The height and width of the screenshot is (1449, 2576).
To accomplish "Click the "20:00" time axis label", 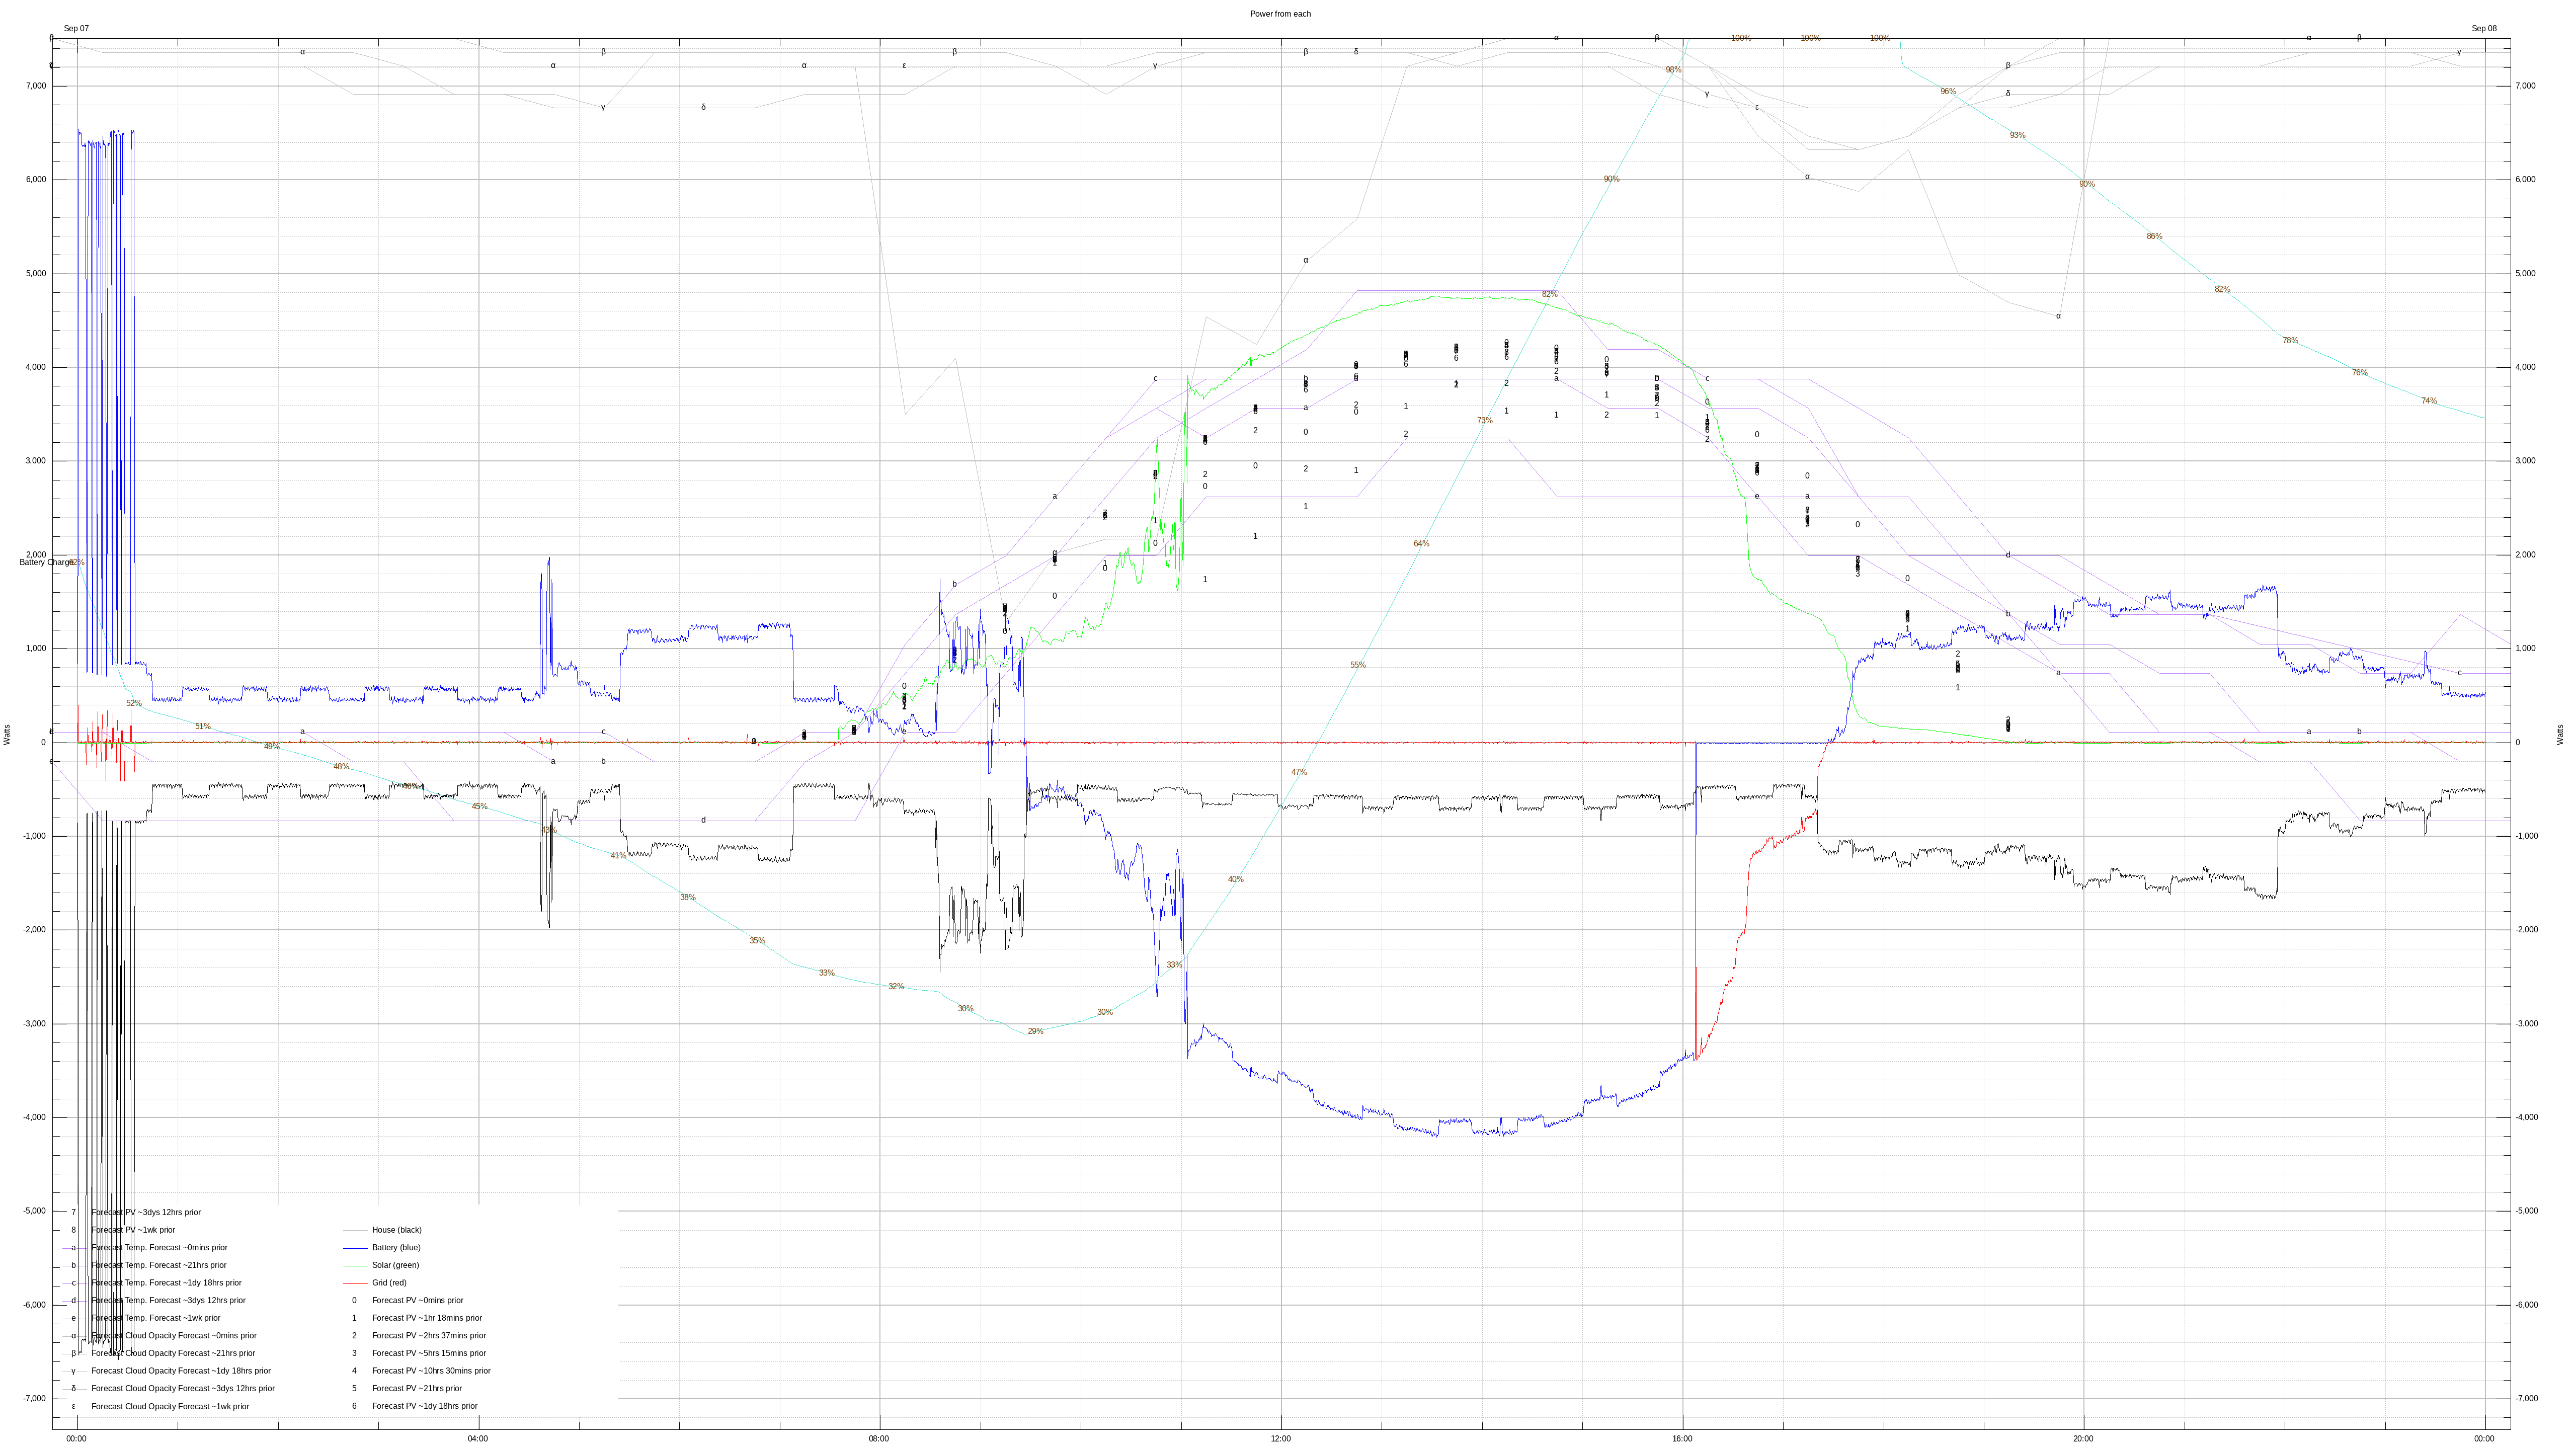I will click(2083, 1439).
